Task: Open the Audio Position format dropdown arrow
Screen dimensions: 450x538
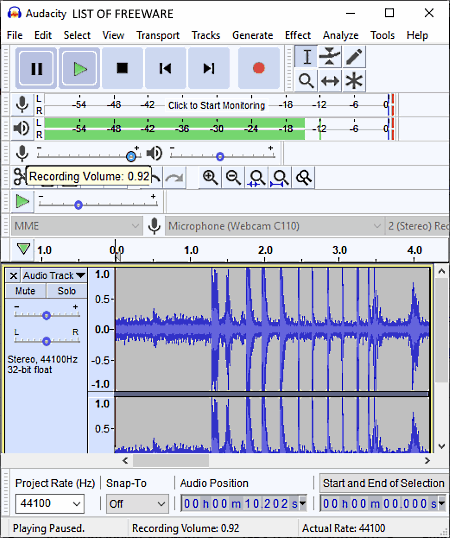Action: click(x=303, y=503)
